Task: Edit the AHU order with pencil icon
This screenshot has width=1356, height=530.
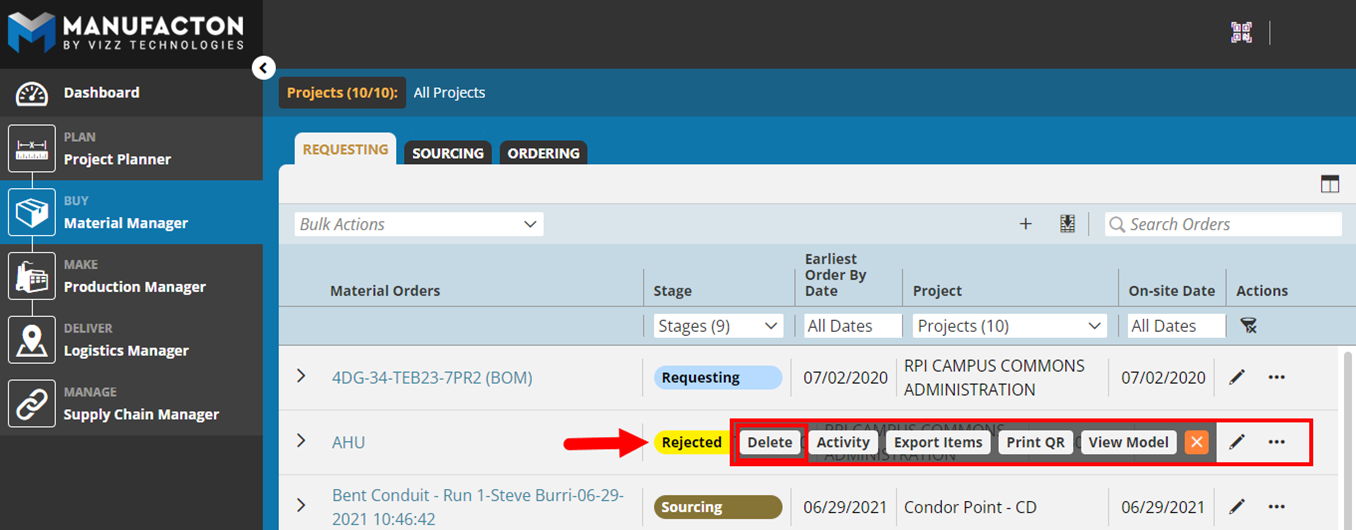Action: coord(1237,442)
